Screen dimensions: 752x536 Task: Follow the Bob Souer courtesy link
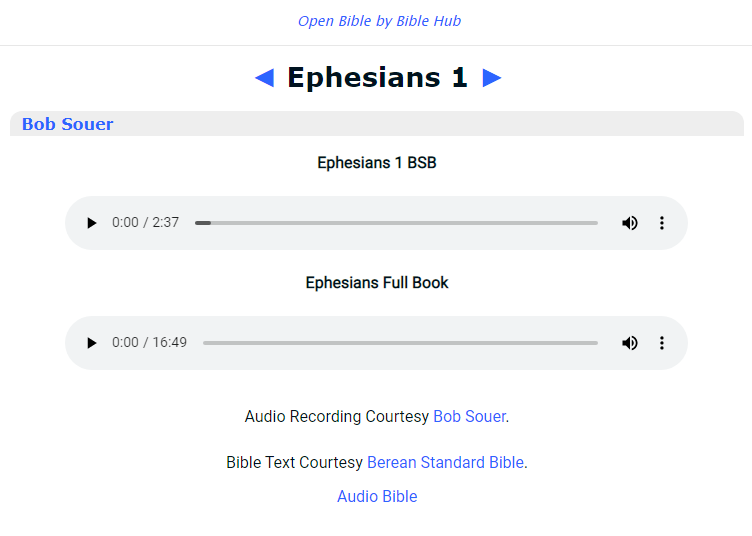pyautogui.click(x=469, y=417)
